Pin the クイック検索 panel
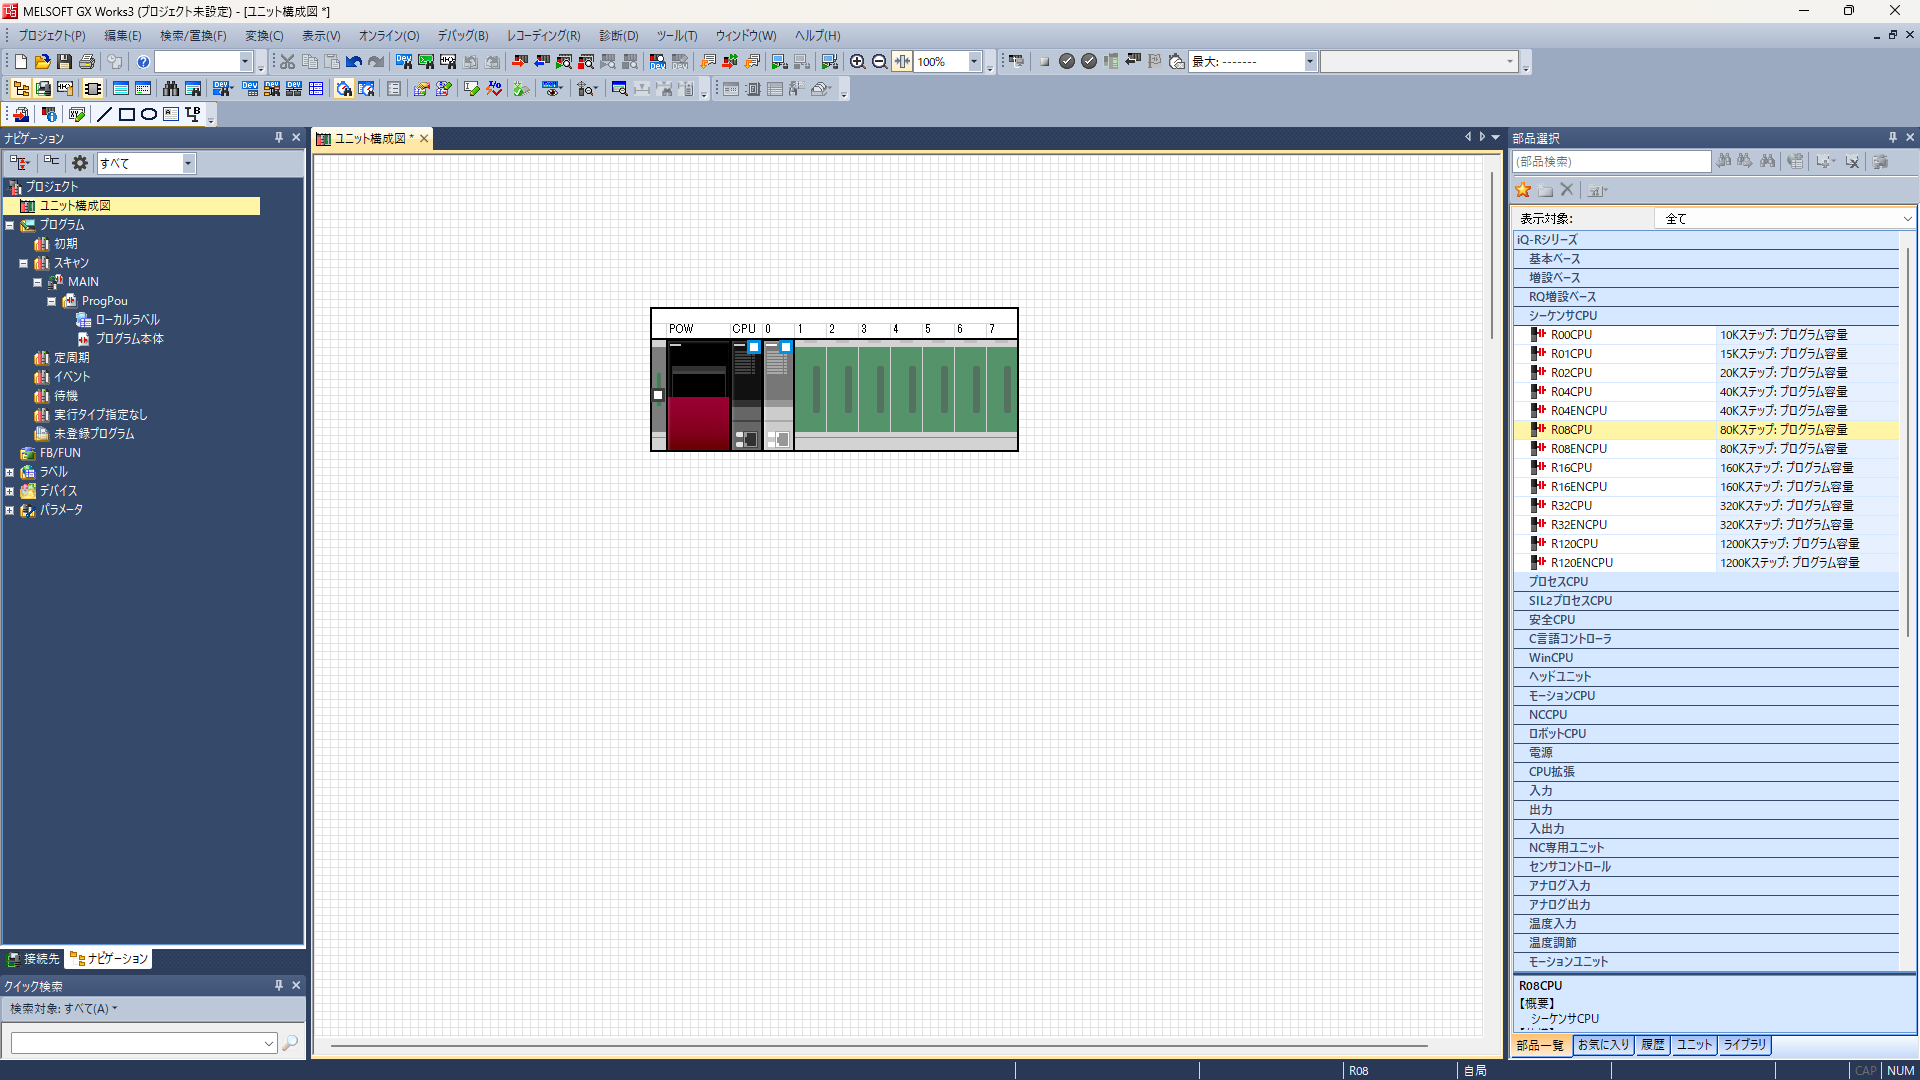The height and width of the screenshot is (1080, 1920). coord(279,985)
